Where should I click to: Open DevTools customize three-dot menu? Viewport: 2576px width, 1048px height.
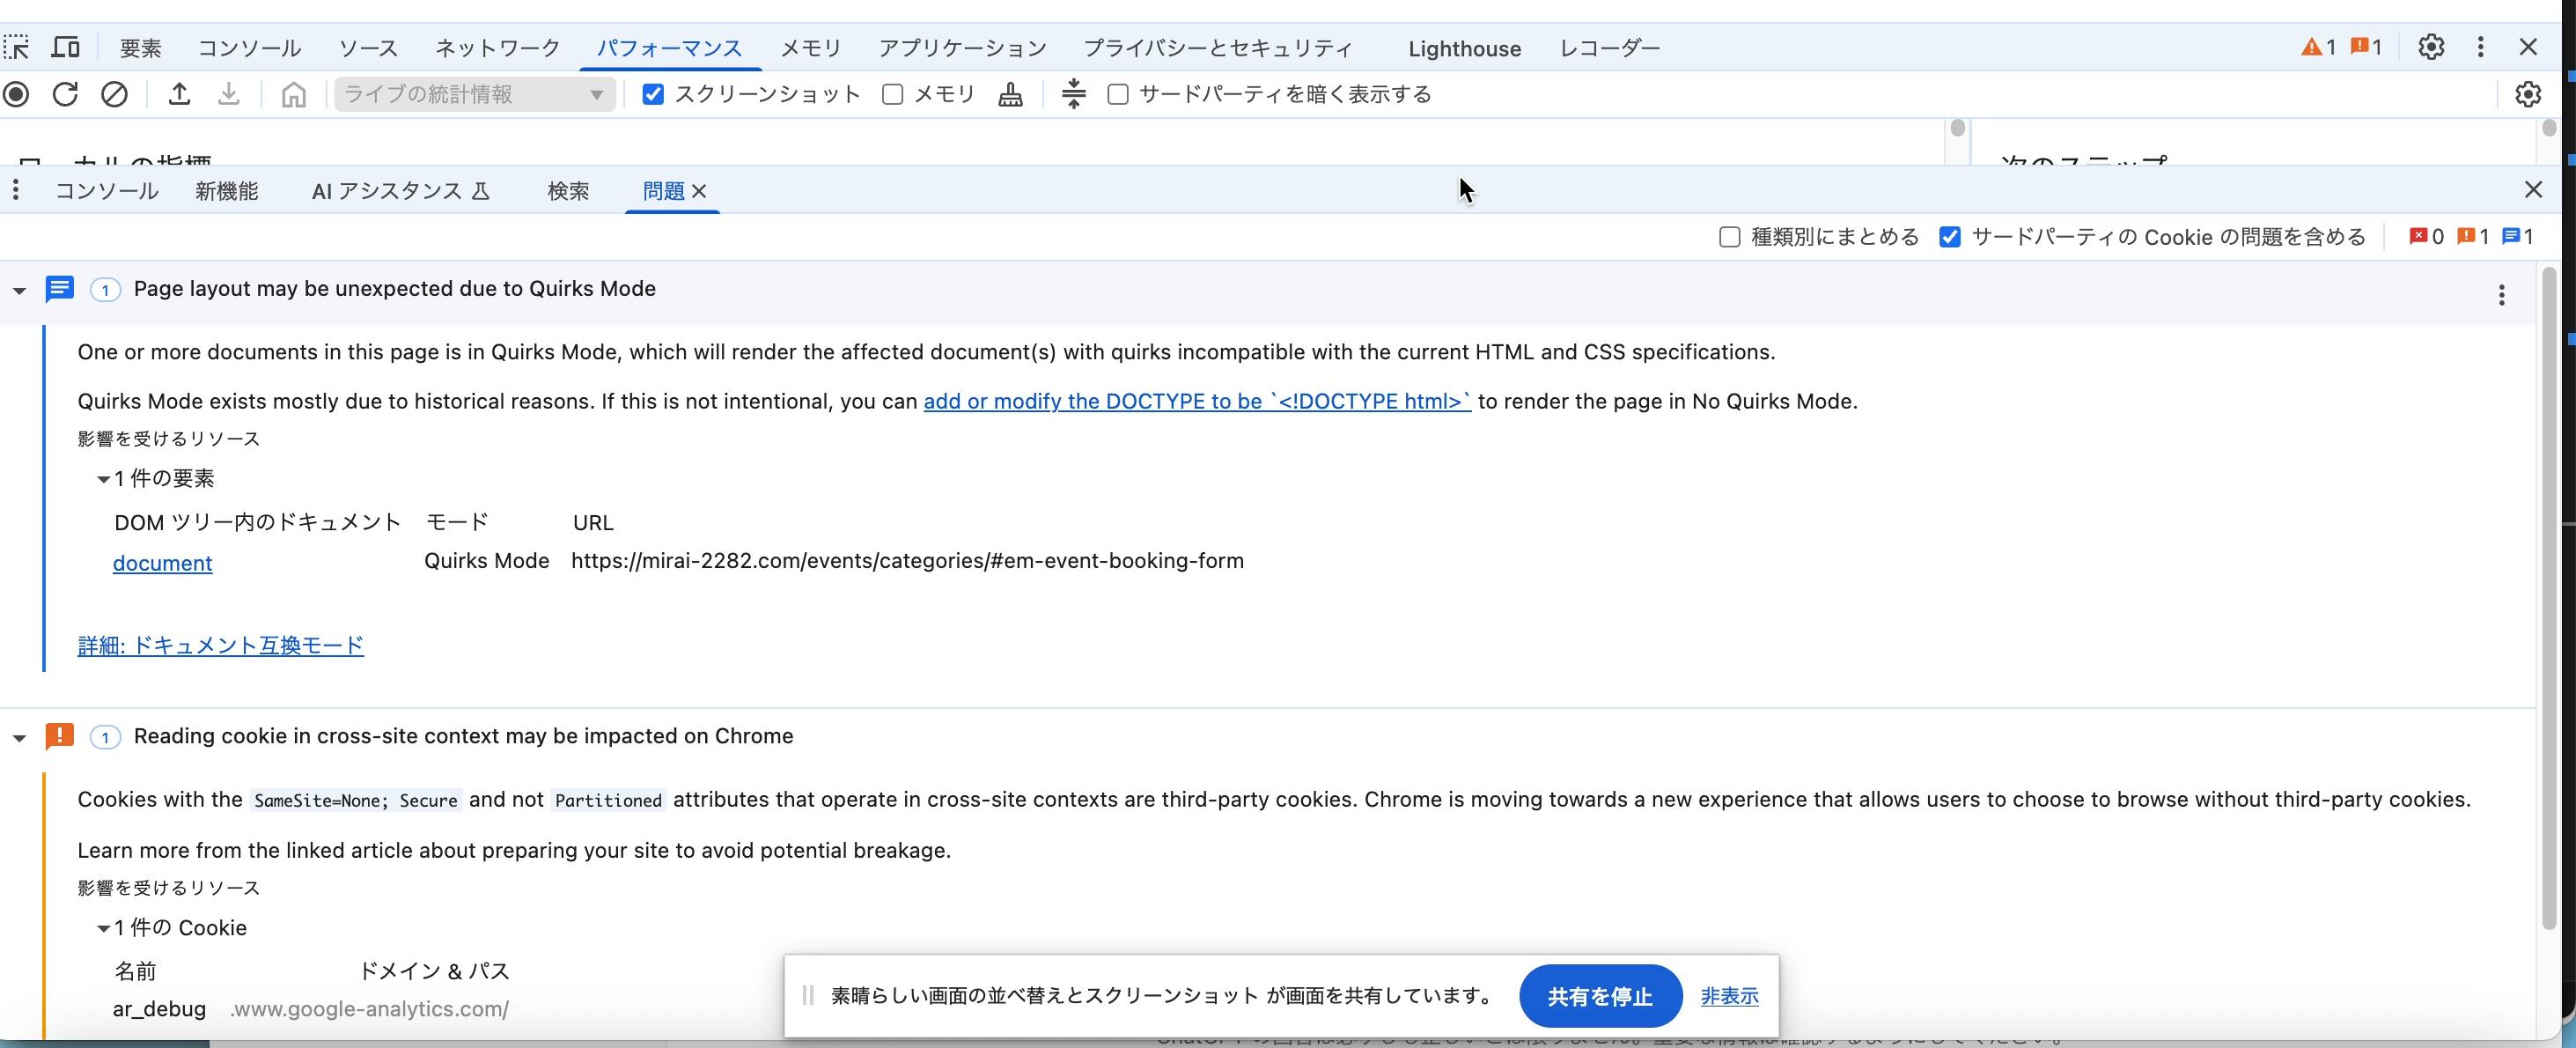(2480, 47)
